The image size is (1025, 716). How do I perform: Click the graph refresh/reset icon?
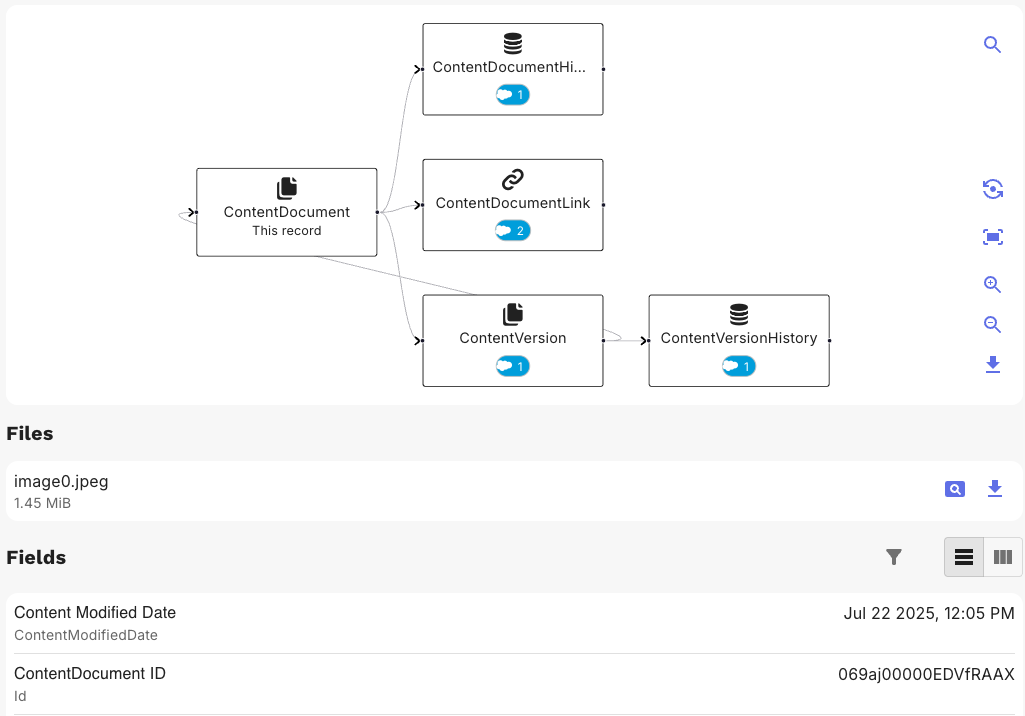992,189
